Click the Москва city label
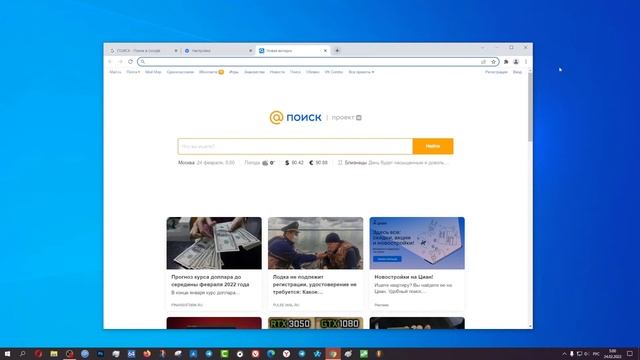 pyautogui.click(x=186, y=162)
